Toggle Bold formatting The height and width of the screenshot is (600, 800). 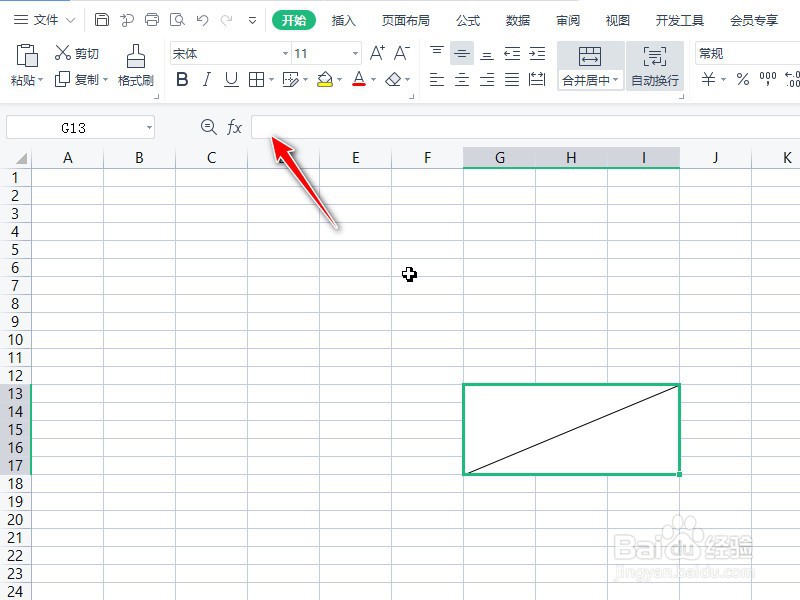[x=182, y=80]
